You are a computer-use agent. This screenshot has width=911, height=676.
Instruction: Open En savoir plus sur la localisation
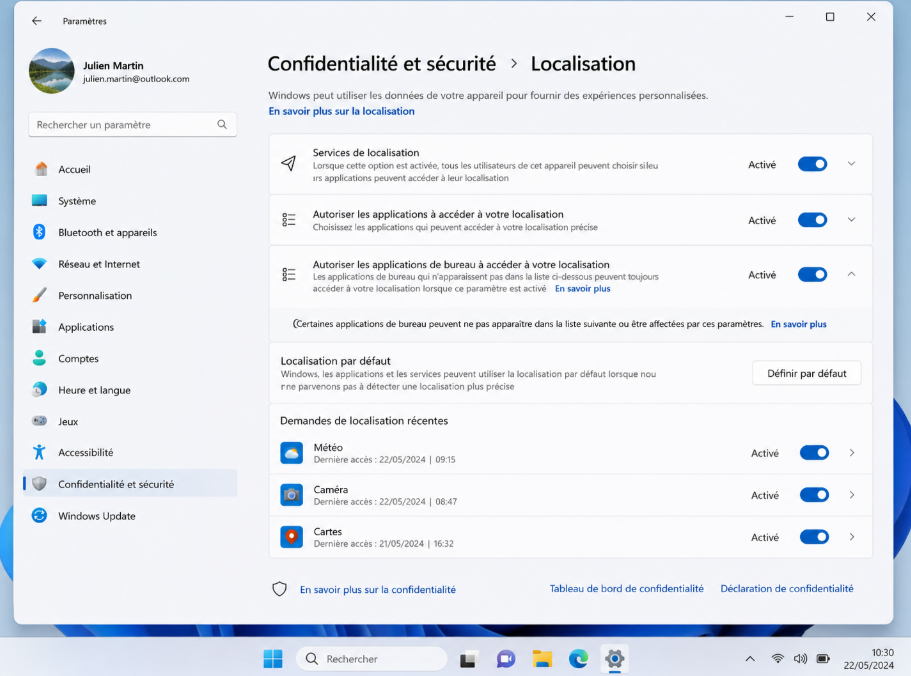(342, 111)
